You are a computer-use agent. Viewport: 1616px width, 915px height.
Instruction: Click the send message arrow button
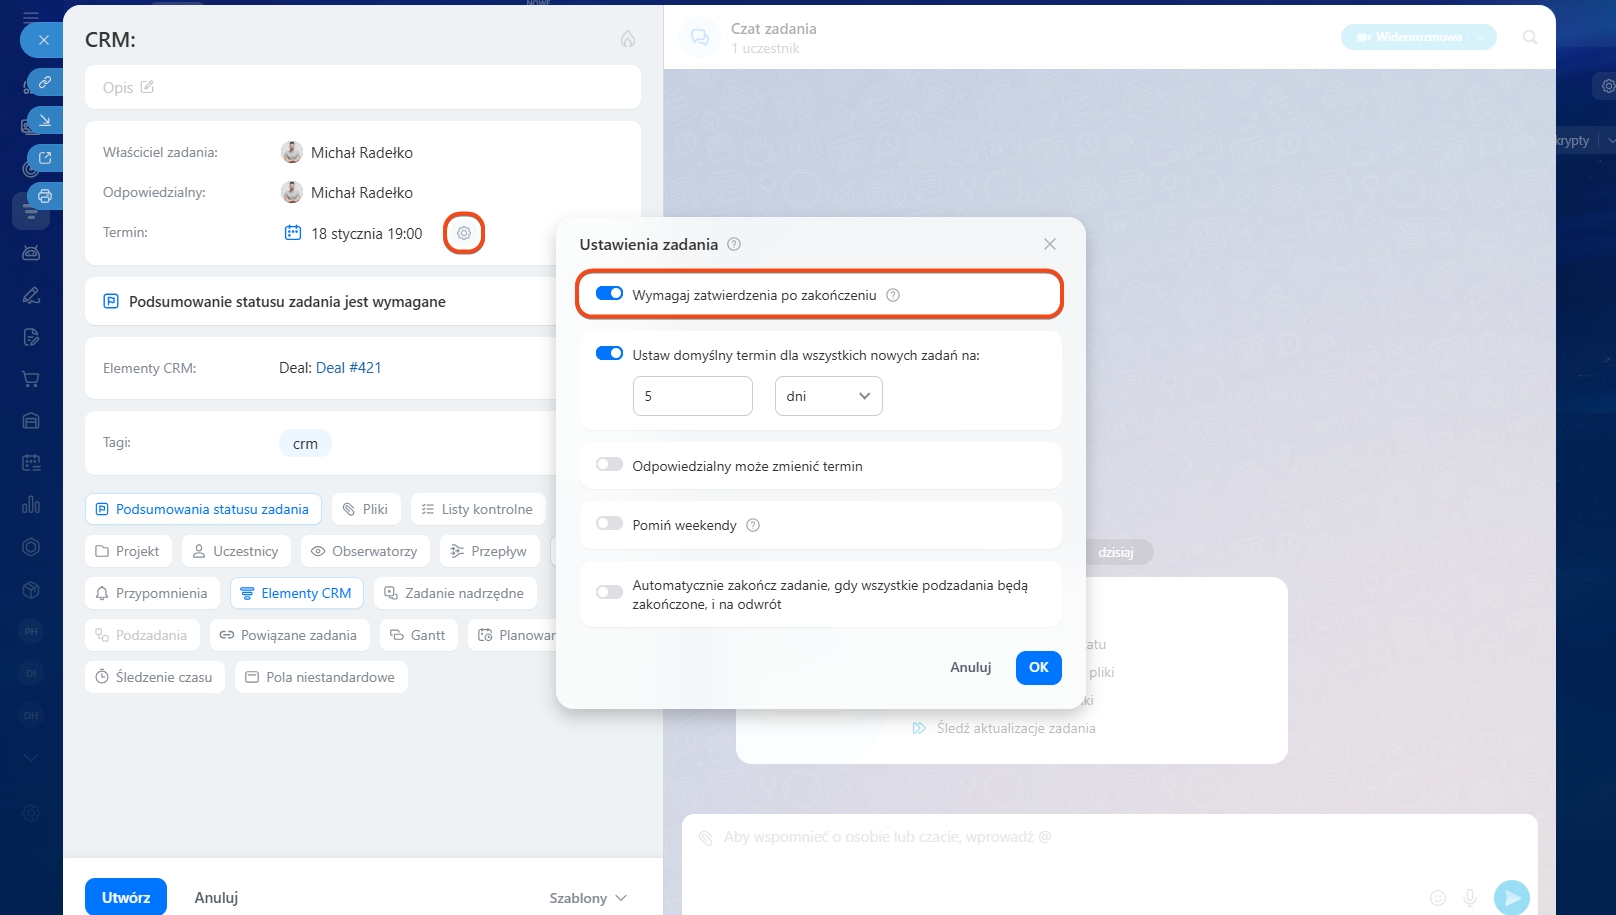(1512, 898)
